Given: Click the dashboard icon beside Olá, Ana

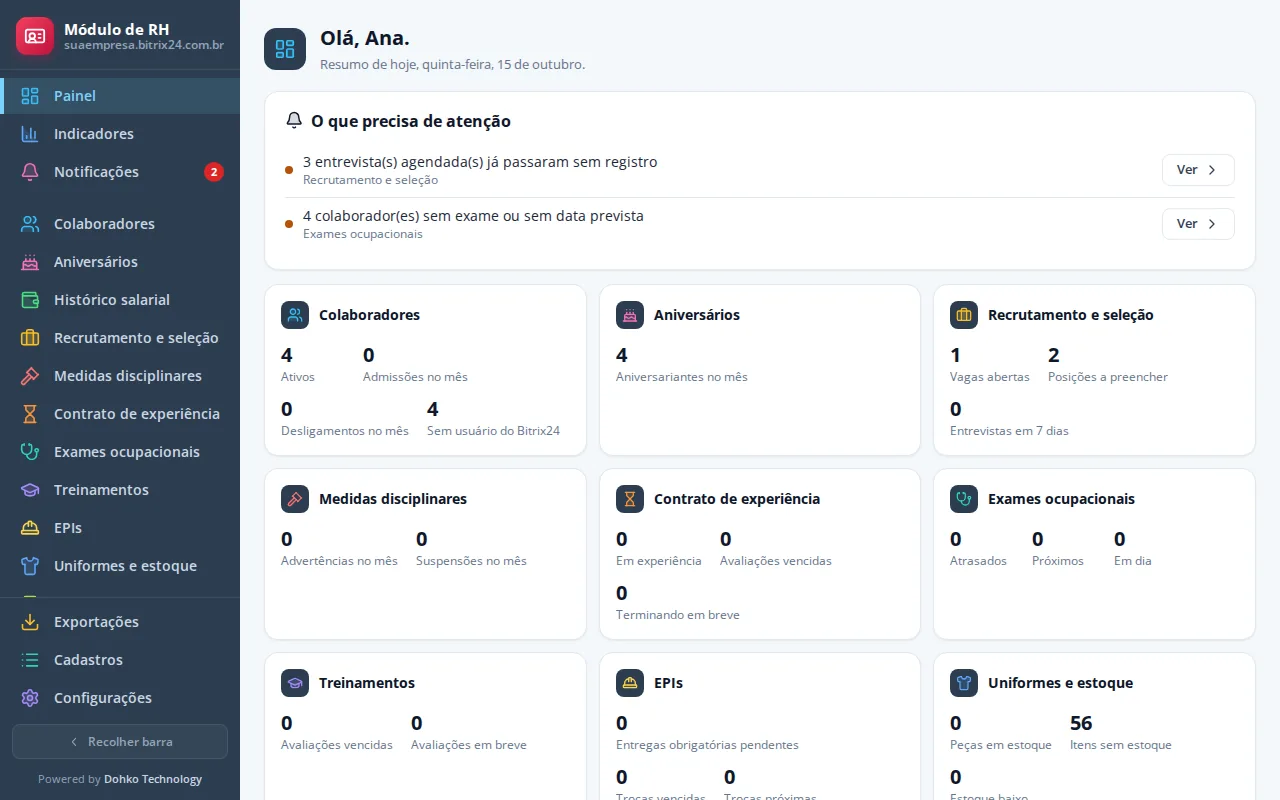Looking at the screenshot, I should tap(285, 49).
